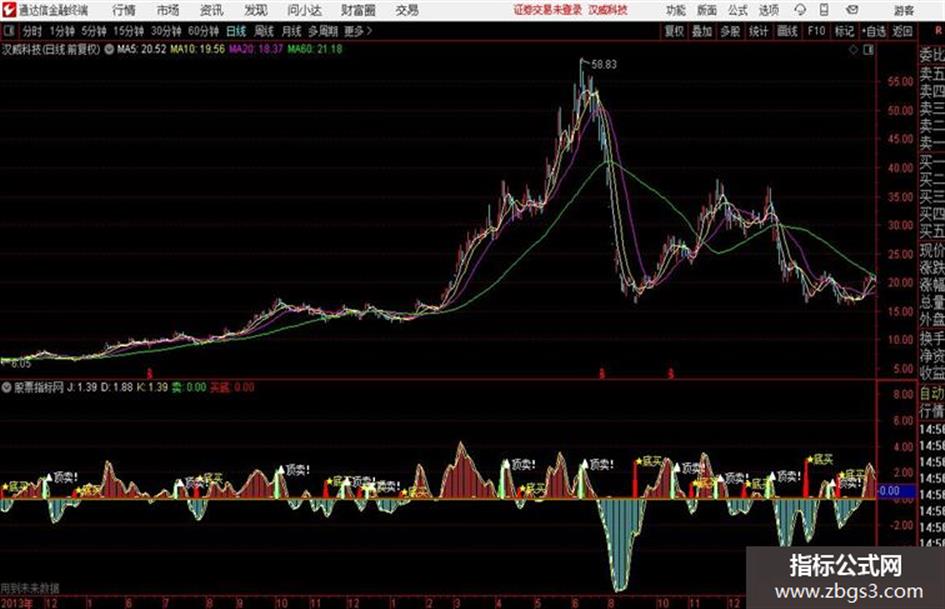
Task: Click the 卖: 0.00 indicator value
Action: (x=189, y=387)
